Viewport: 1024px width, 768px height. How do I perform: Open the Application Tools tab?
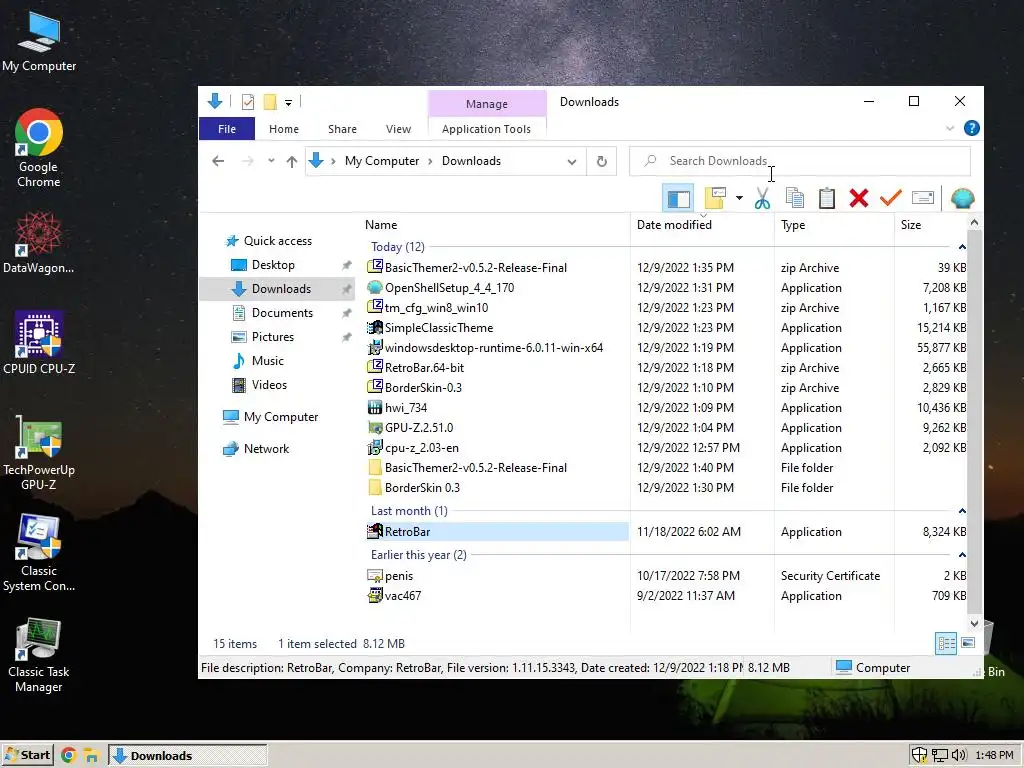pyautogui.click(x=487, y=129)
